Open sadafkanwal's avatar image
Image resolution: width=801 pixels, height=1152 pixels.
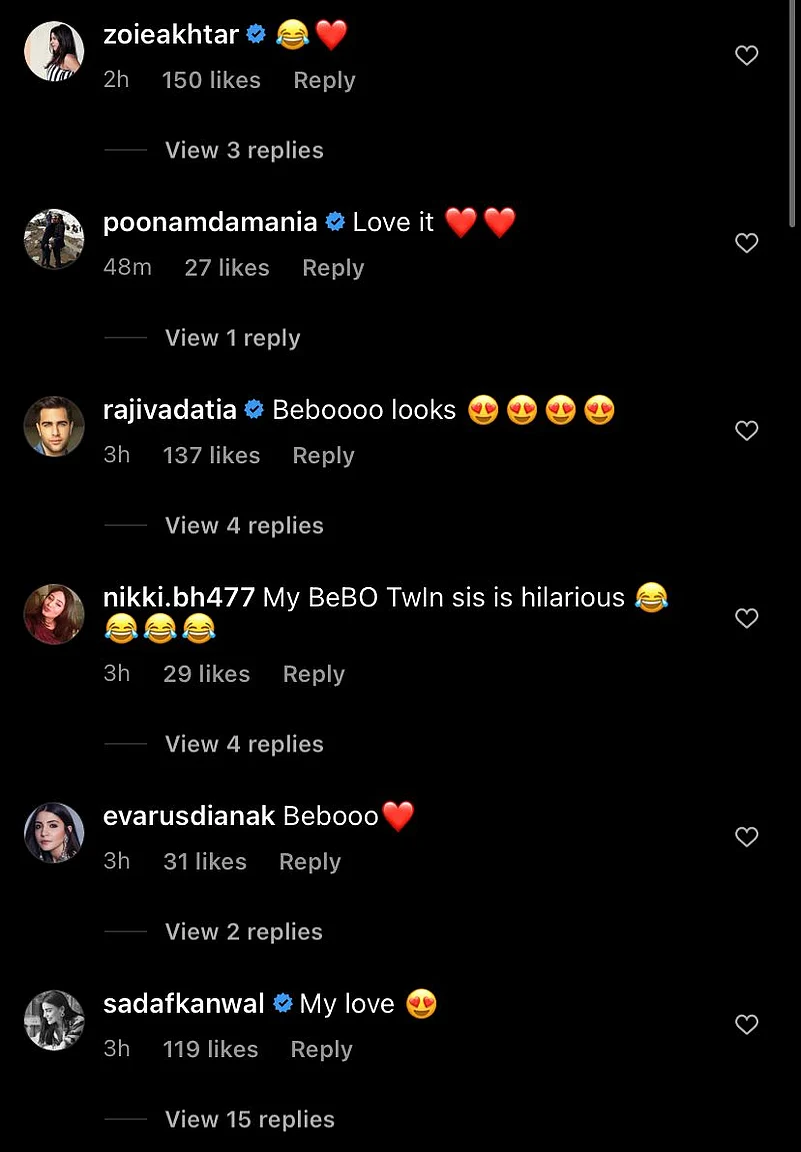pyautogui.click(x=54, y=1020)
